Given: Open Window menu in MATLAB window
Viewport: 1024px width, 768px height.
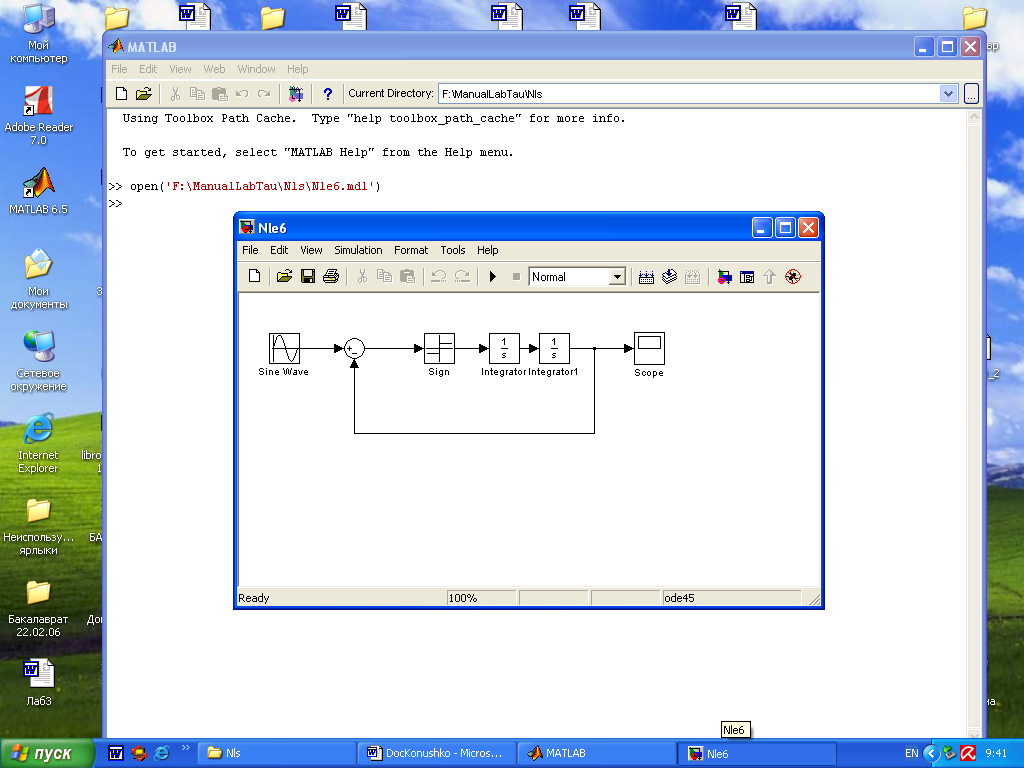Looking at the screenshot, I should [256, 69].
